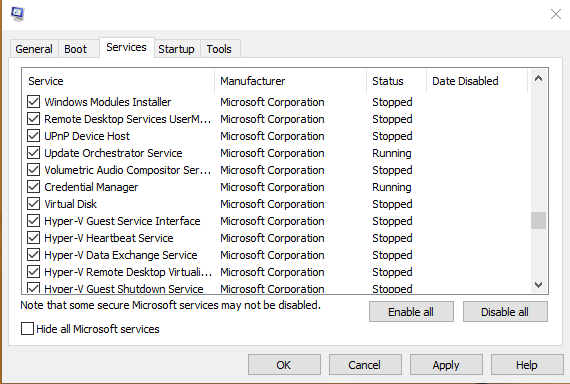Click the services list scrollbar thumb
Image resolution: width=570 pixels, height=384 pixels.
pyautogui.click(x=538, y=220)
